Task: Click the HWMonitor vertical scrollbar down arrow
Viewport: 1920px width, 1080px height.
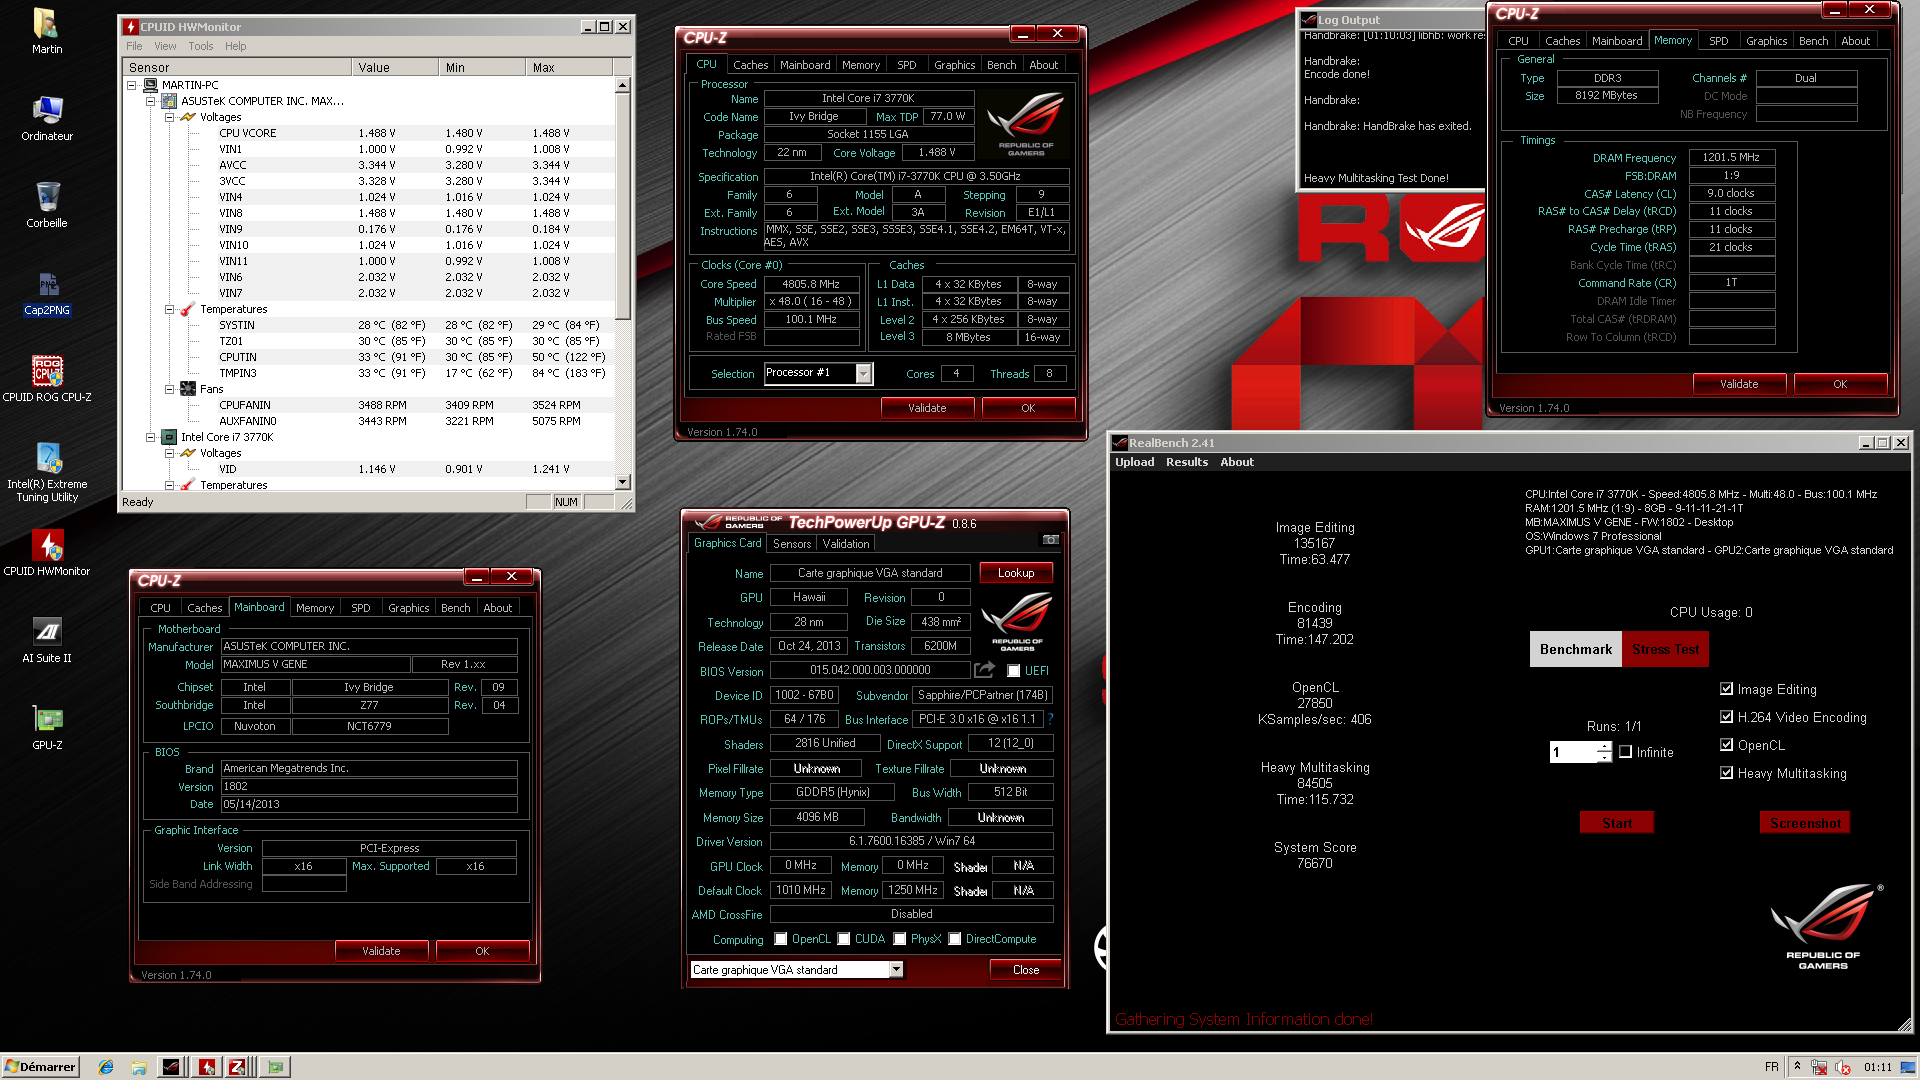Action: click(x=622, y=482)
